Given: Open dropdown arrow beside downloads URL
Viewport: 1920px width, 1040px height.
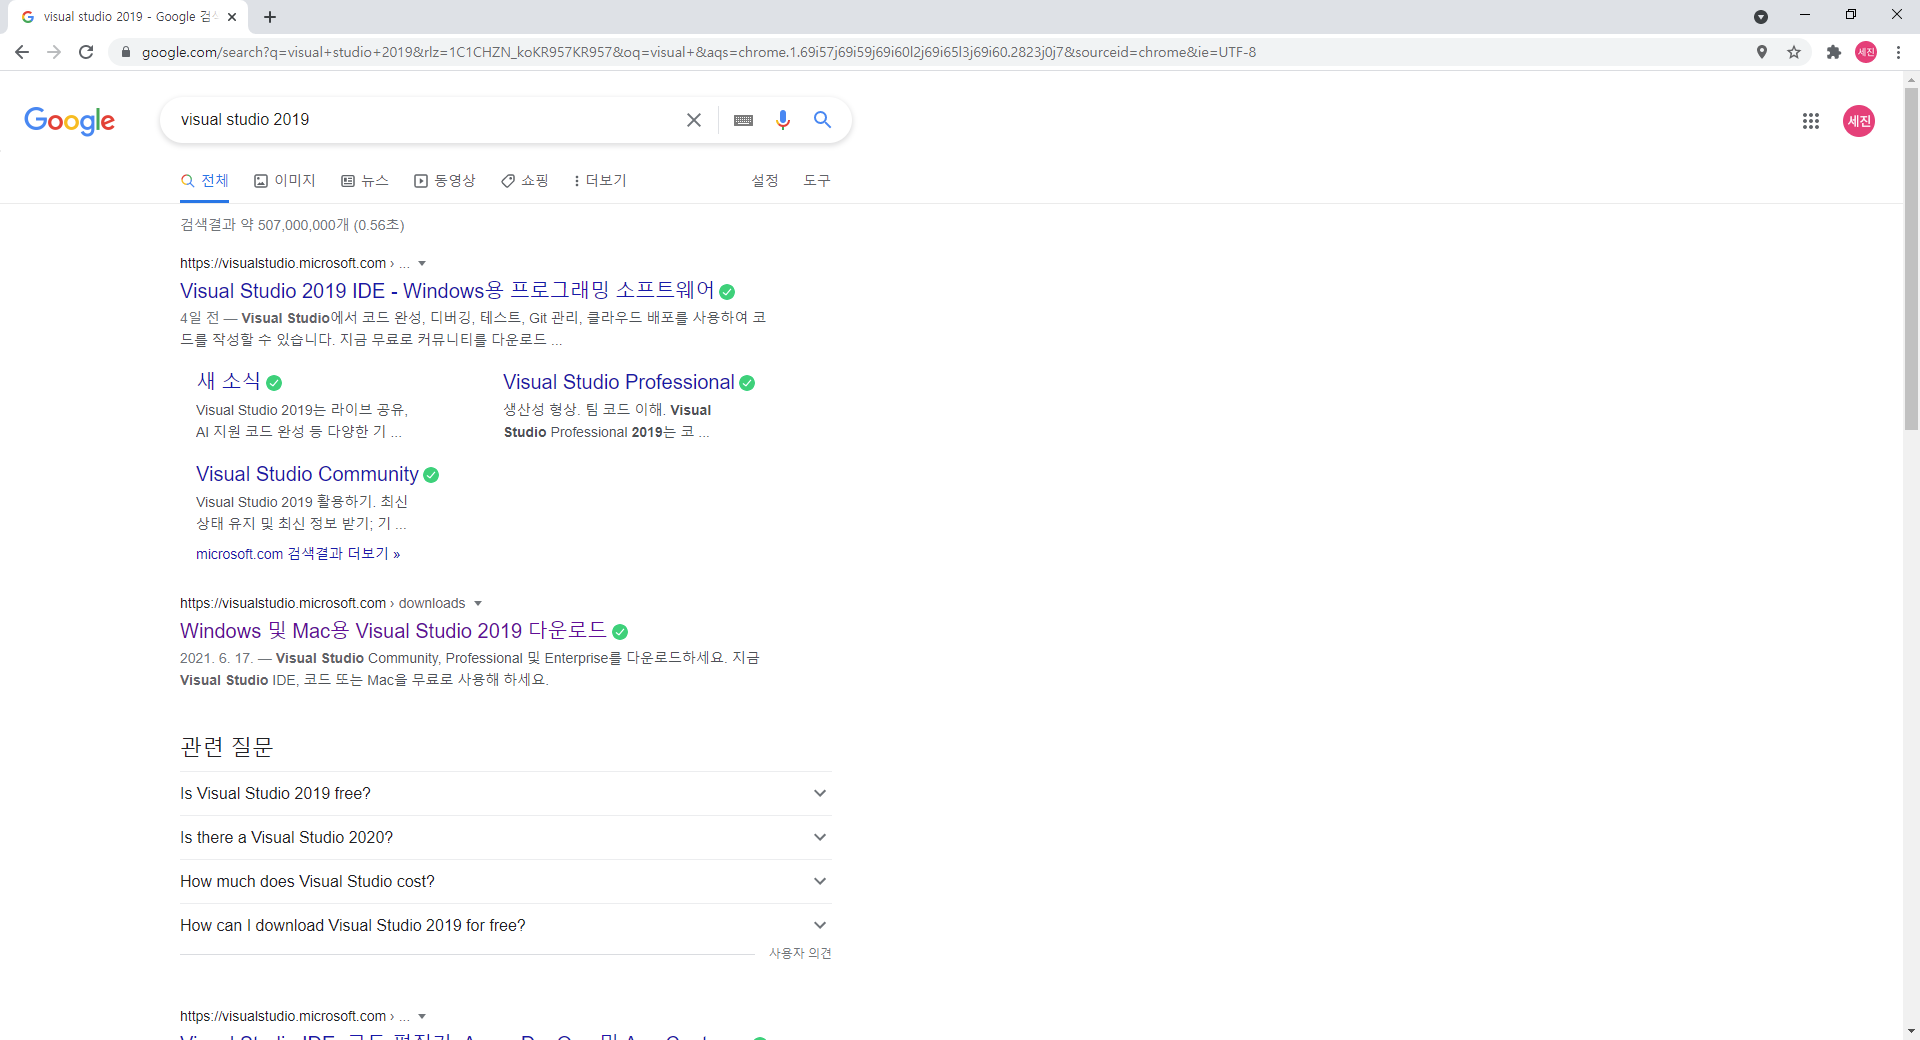Looking at the screenshot, I should point(478,604).
